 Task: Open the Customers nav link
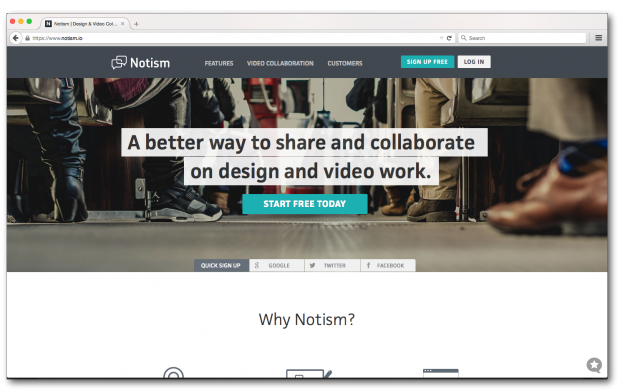345,63
